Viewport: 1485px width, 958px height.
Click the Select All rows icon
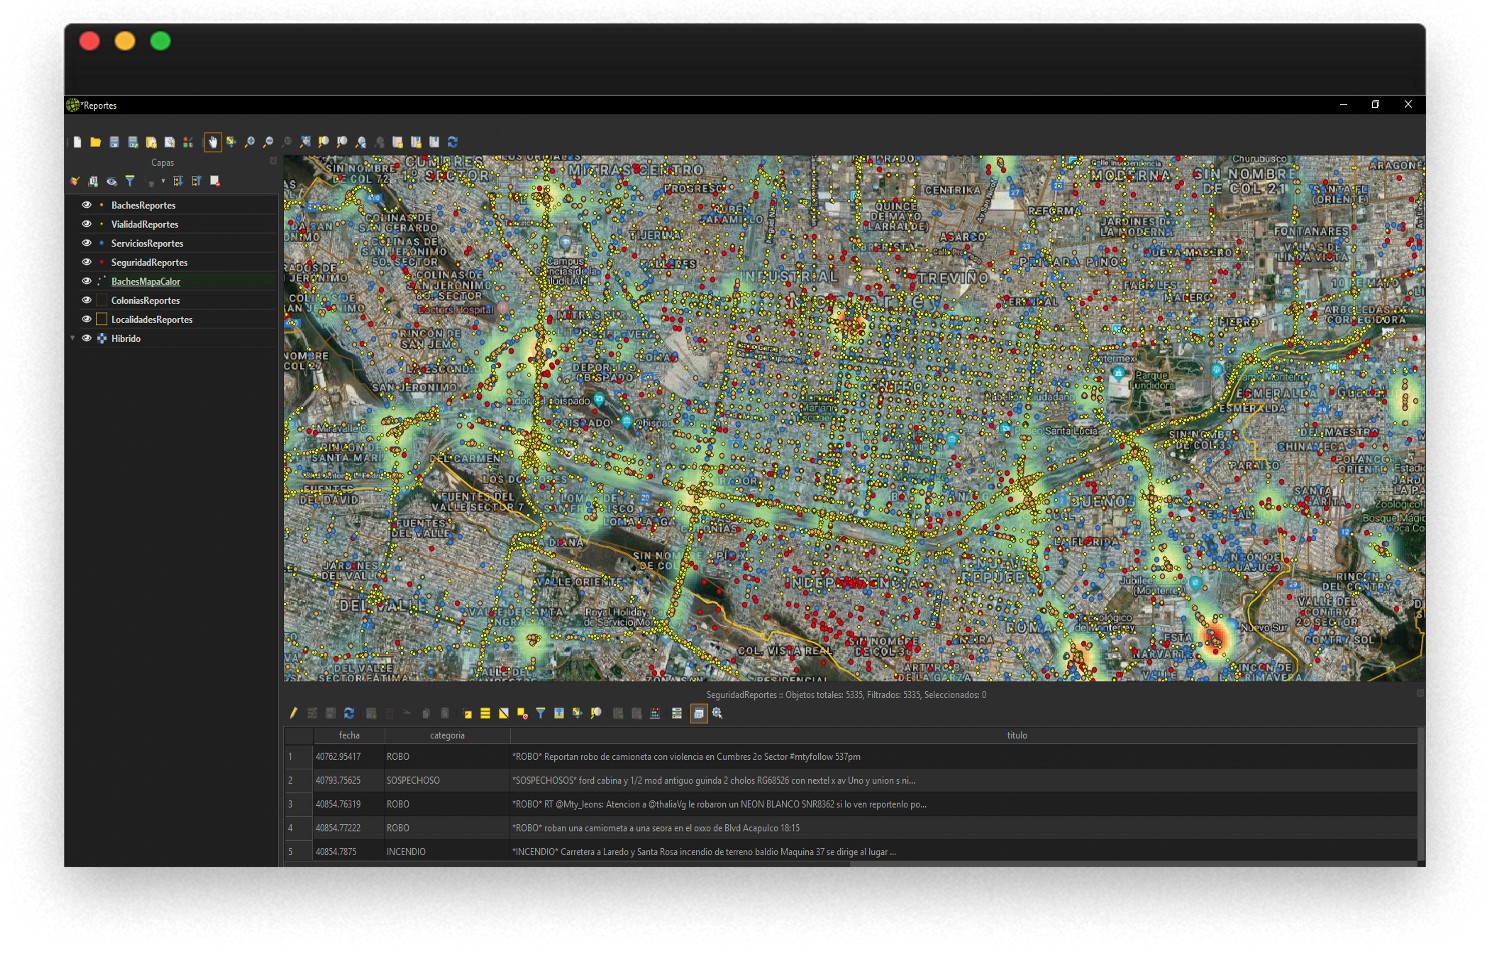(485, 713)
